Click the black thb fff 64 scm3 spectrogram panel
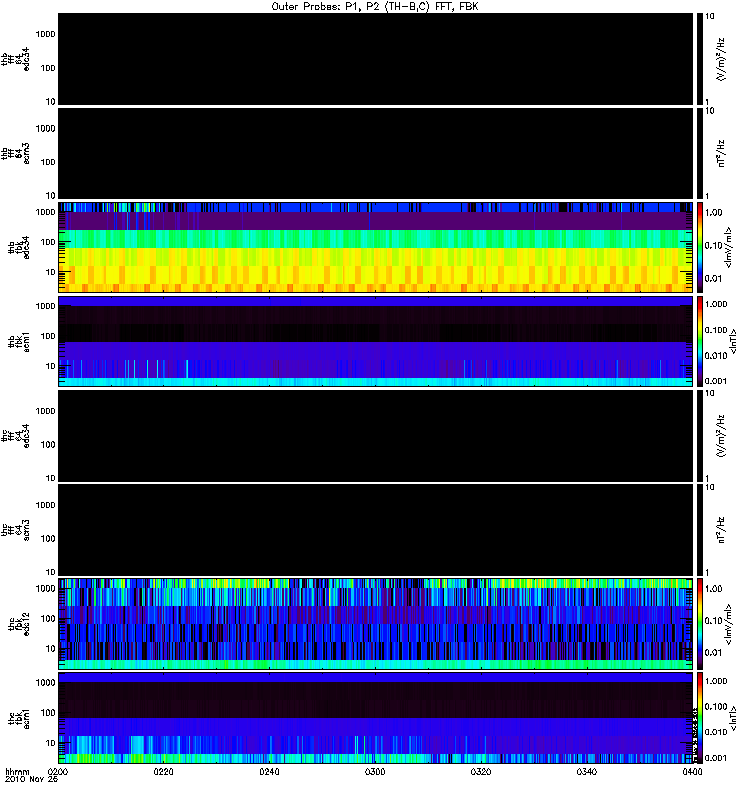750x800 pixels. click(376, 154)
